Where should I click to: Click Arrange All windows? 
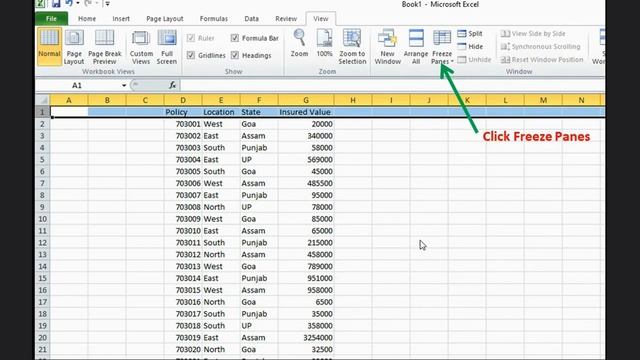(x=416, y=47)
